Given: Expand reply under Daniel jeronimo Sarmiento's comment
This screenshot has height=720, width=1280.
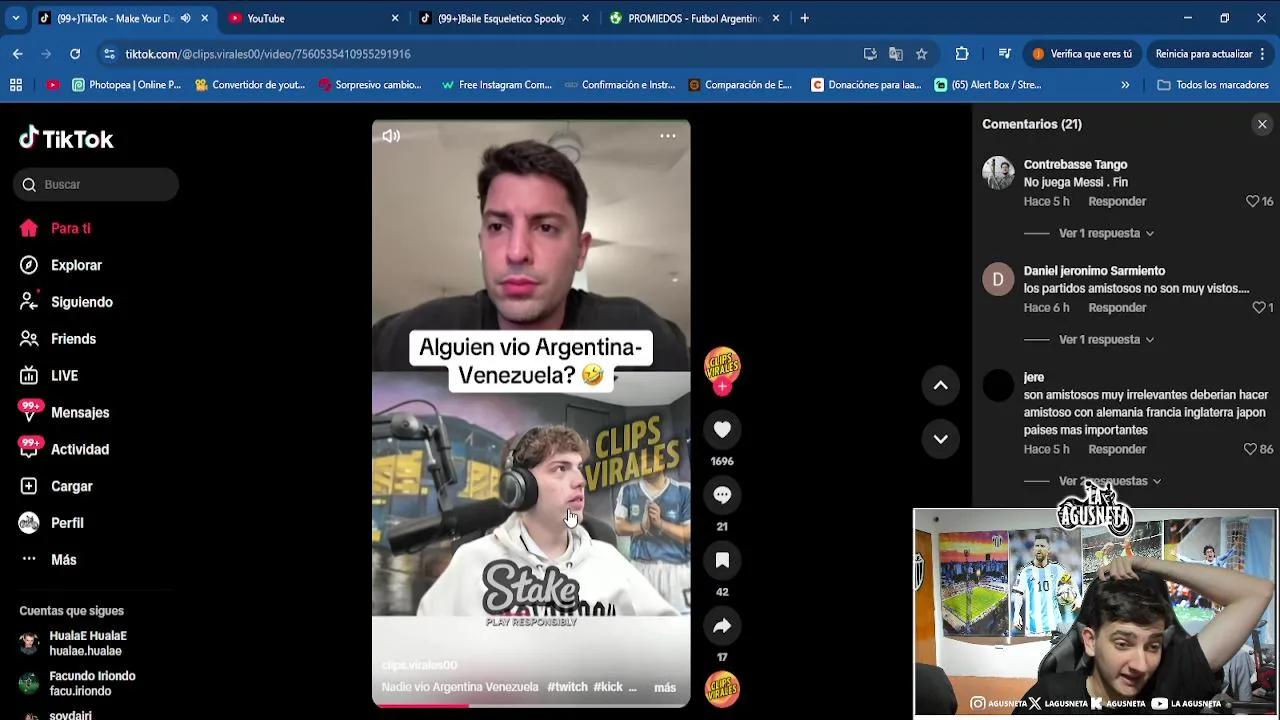Looking at the screenshot, I should click(1106, 339).
